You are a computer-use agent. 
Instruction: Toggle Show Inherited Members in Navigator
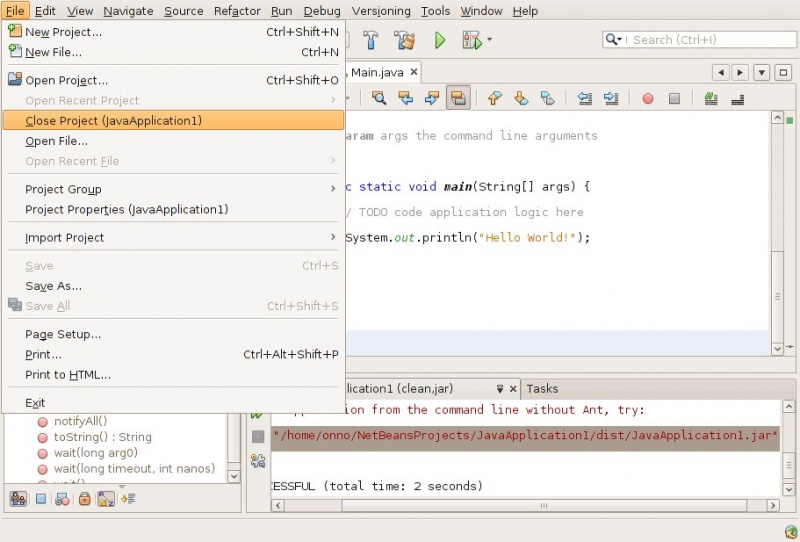[x=18, y=498]
